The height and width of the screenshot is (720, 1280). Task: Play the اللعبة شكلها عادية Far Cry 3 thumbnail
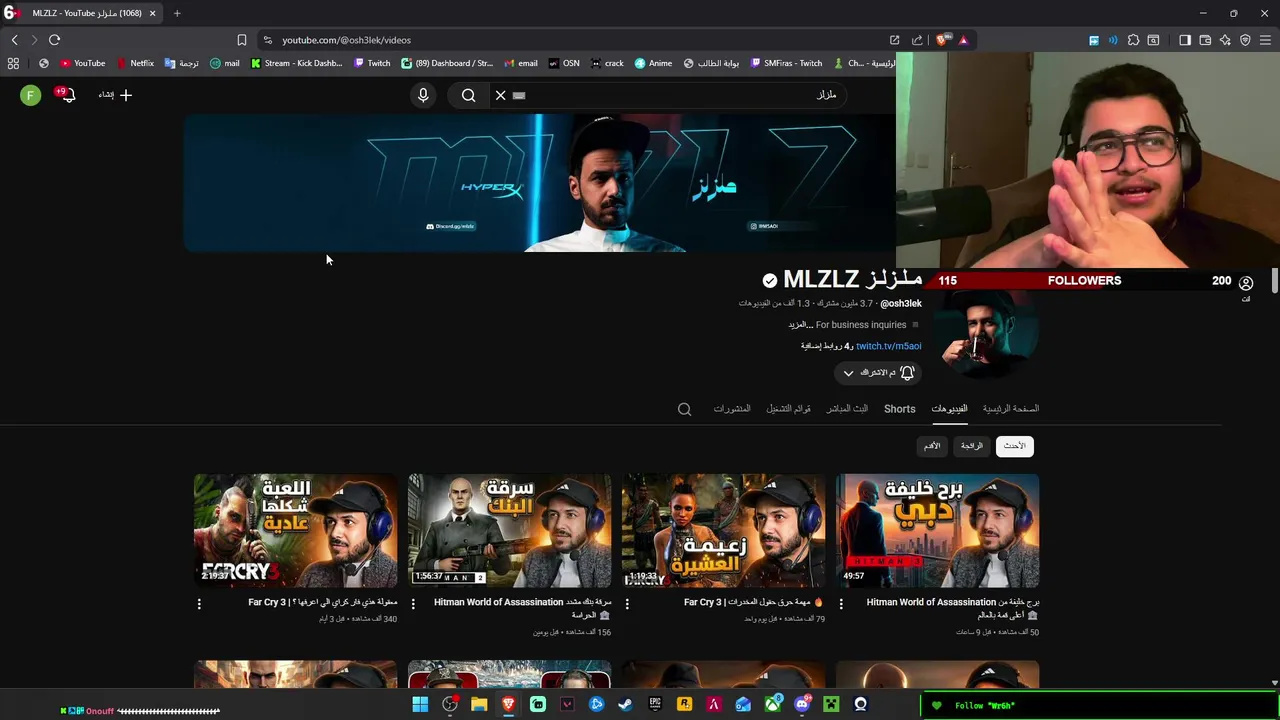(x=295, y=530)
